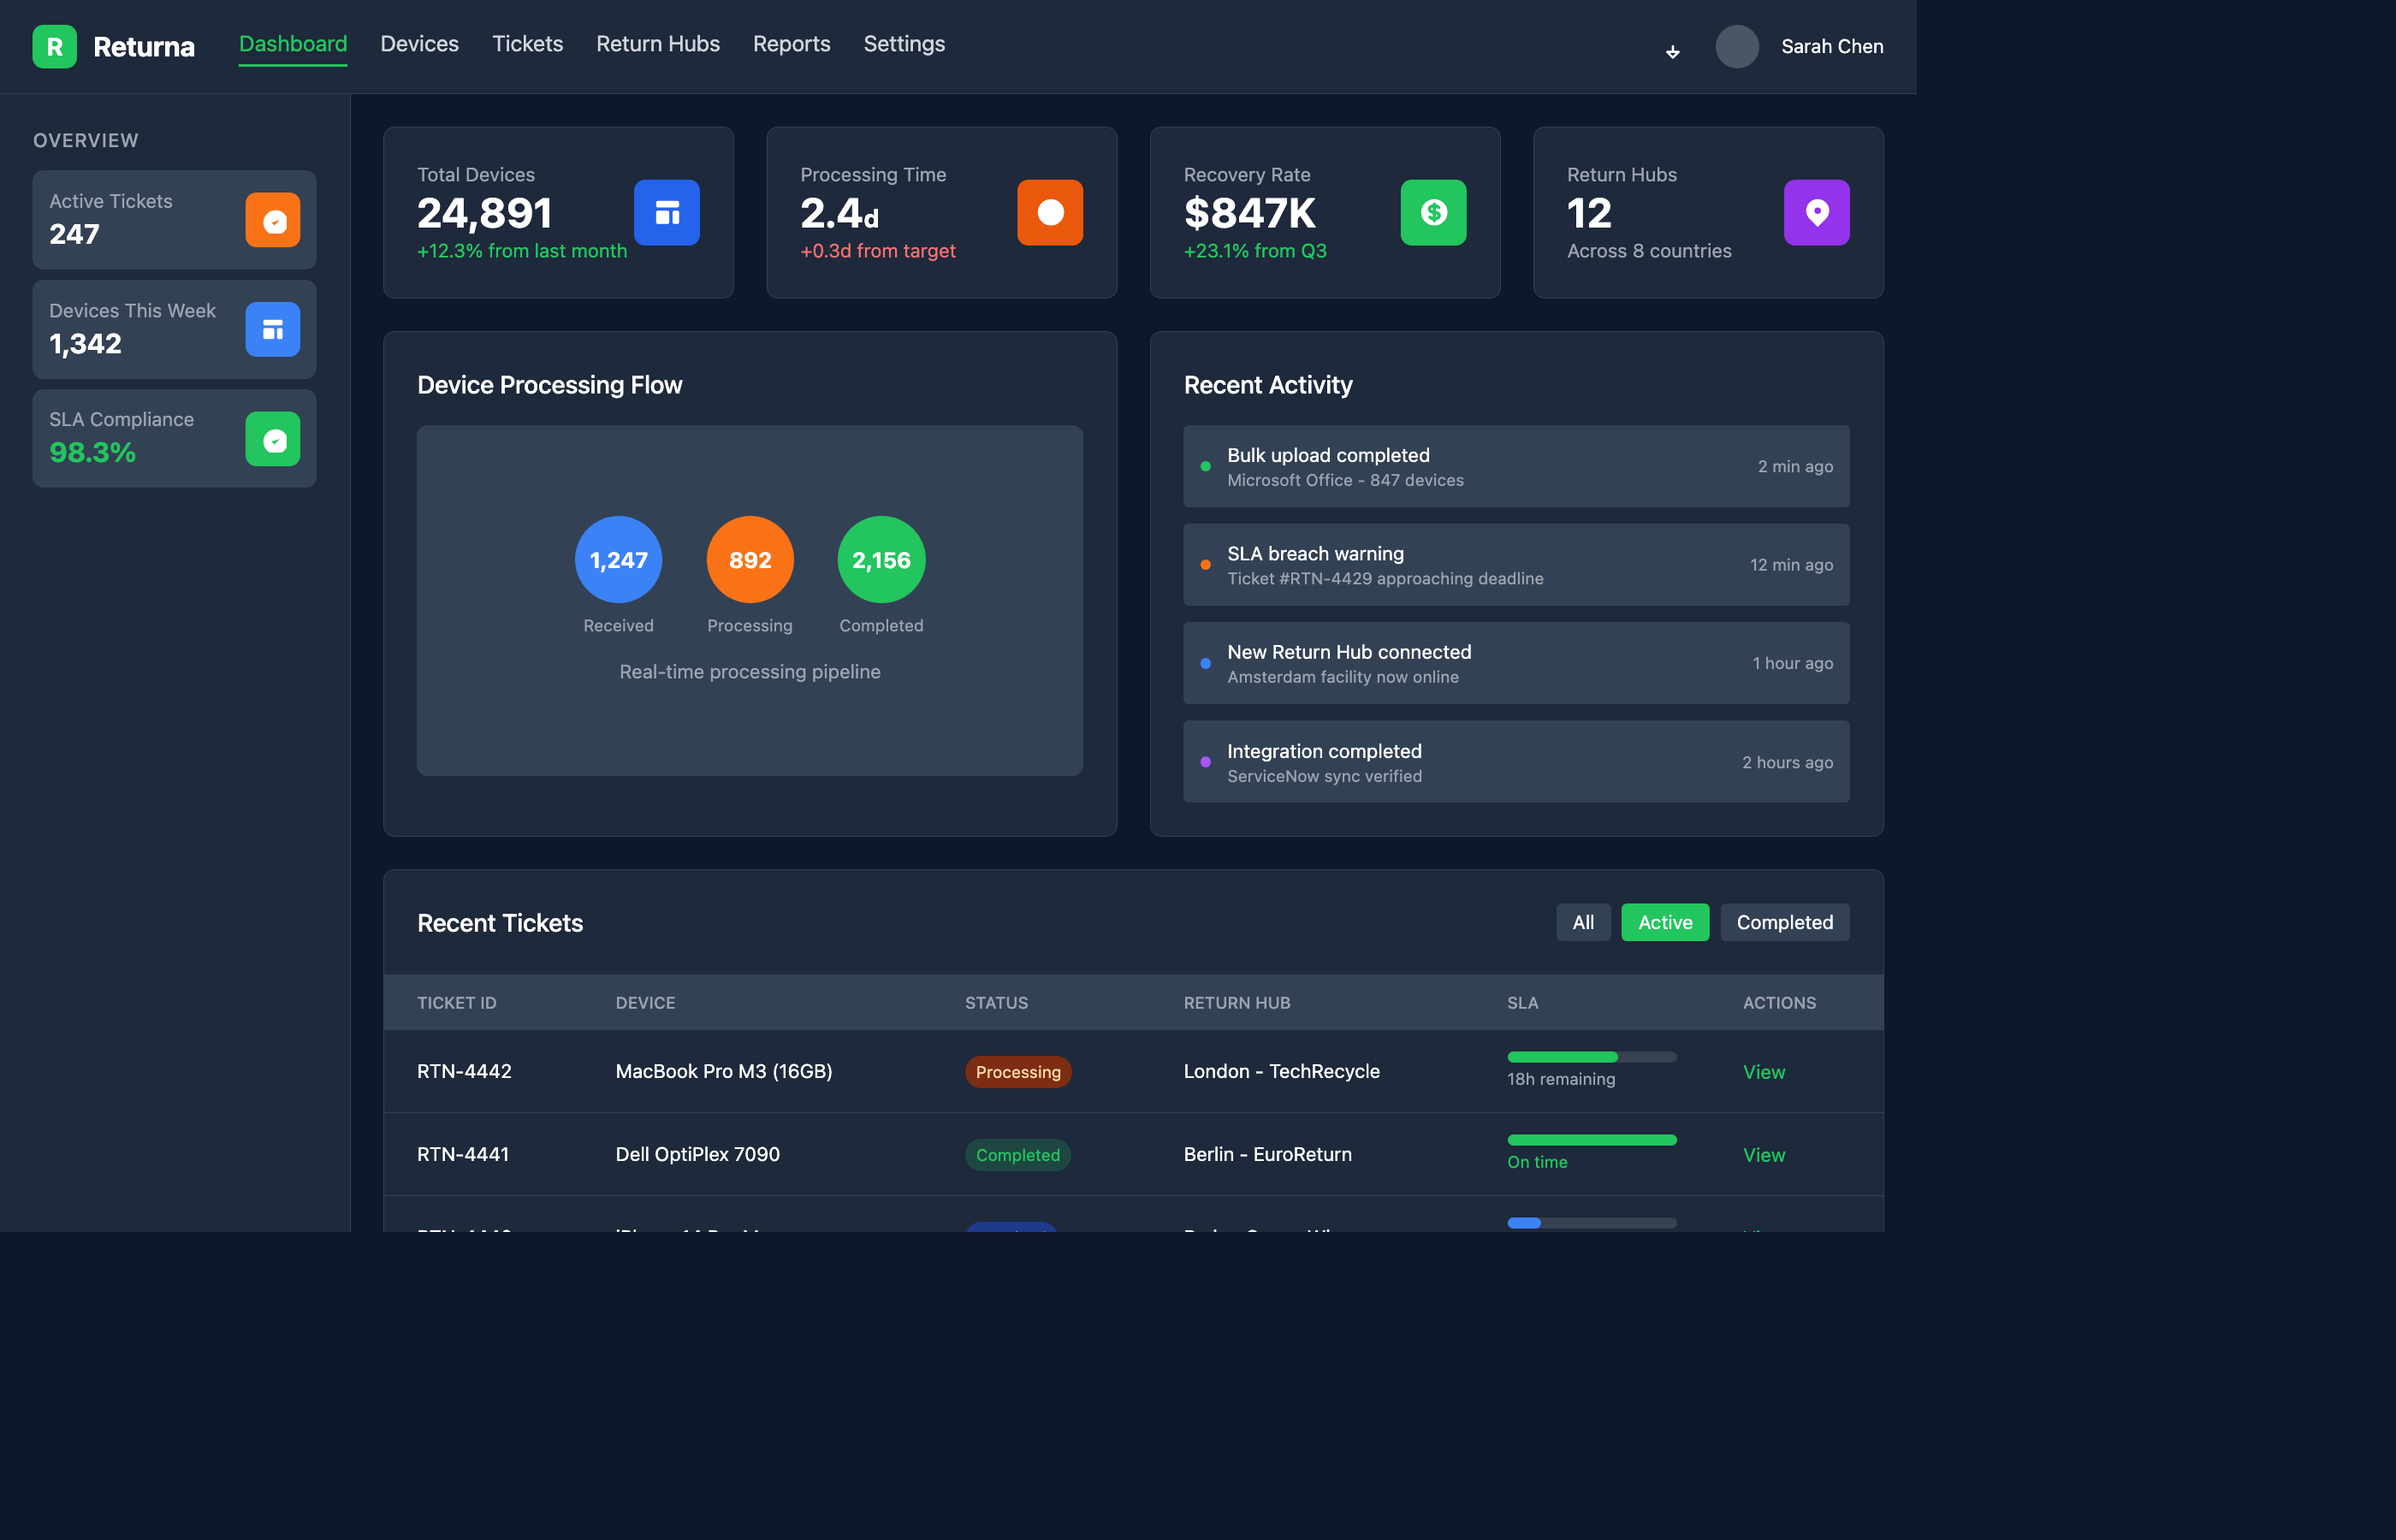2396x1540 pixels.
Task: Click Sarah Chen's profile avatar
Action: pos(1737,46)
